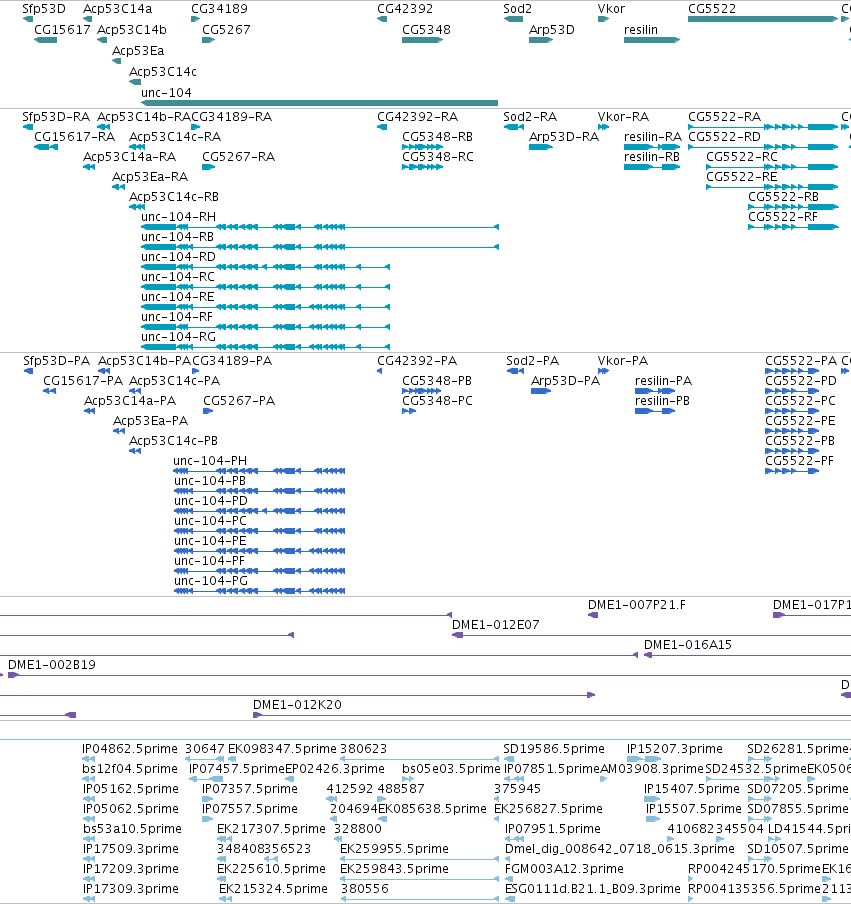
Task: Click transcript label CG5522-RC
Action: pyautogui.click(x=742, y=157)
